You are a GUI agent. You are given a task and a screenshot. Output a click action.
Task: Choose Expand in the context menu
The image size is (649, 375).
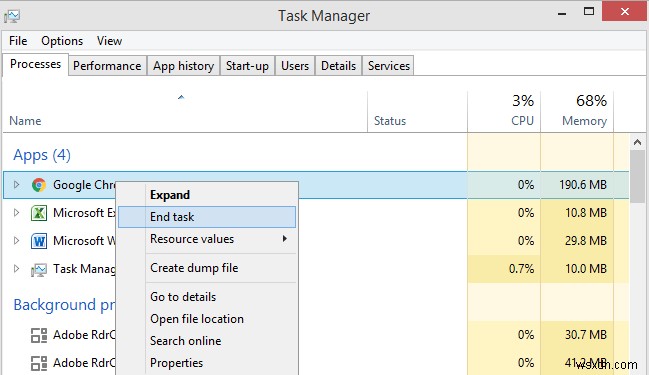click(207, 195)
